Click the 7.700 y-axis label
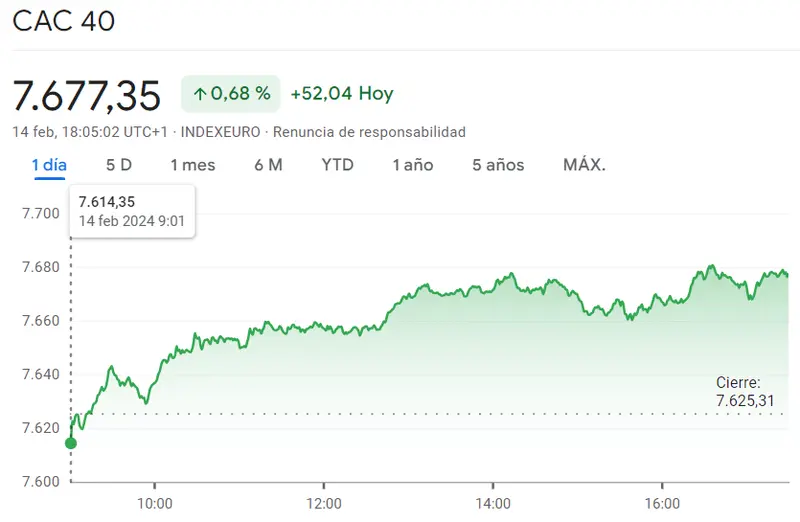This screenshot has height=522, width=800. (41, 213)
